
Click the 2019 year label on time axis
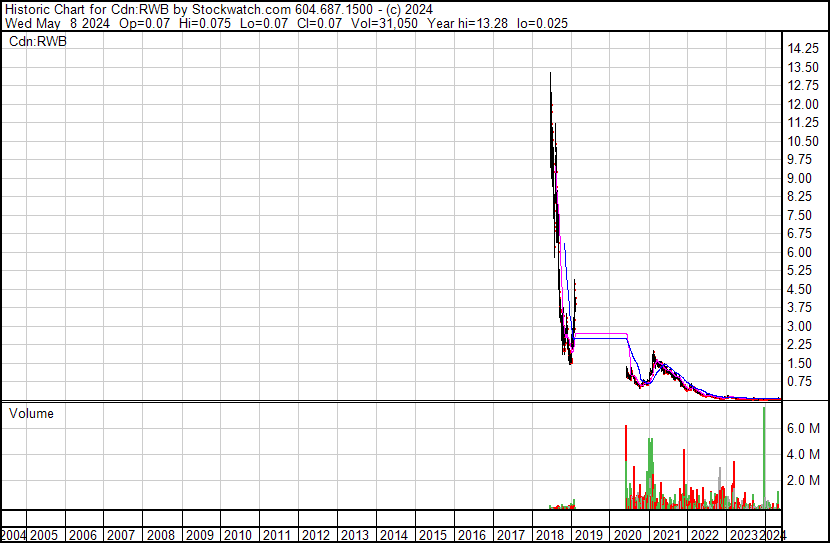[x=589, y=535]
